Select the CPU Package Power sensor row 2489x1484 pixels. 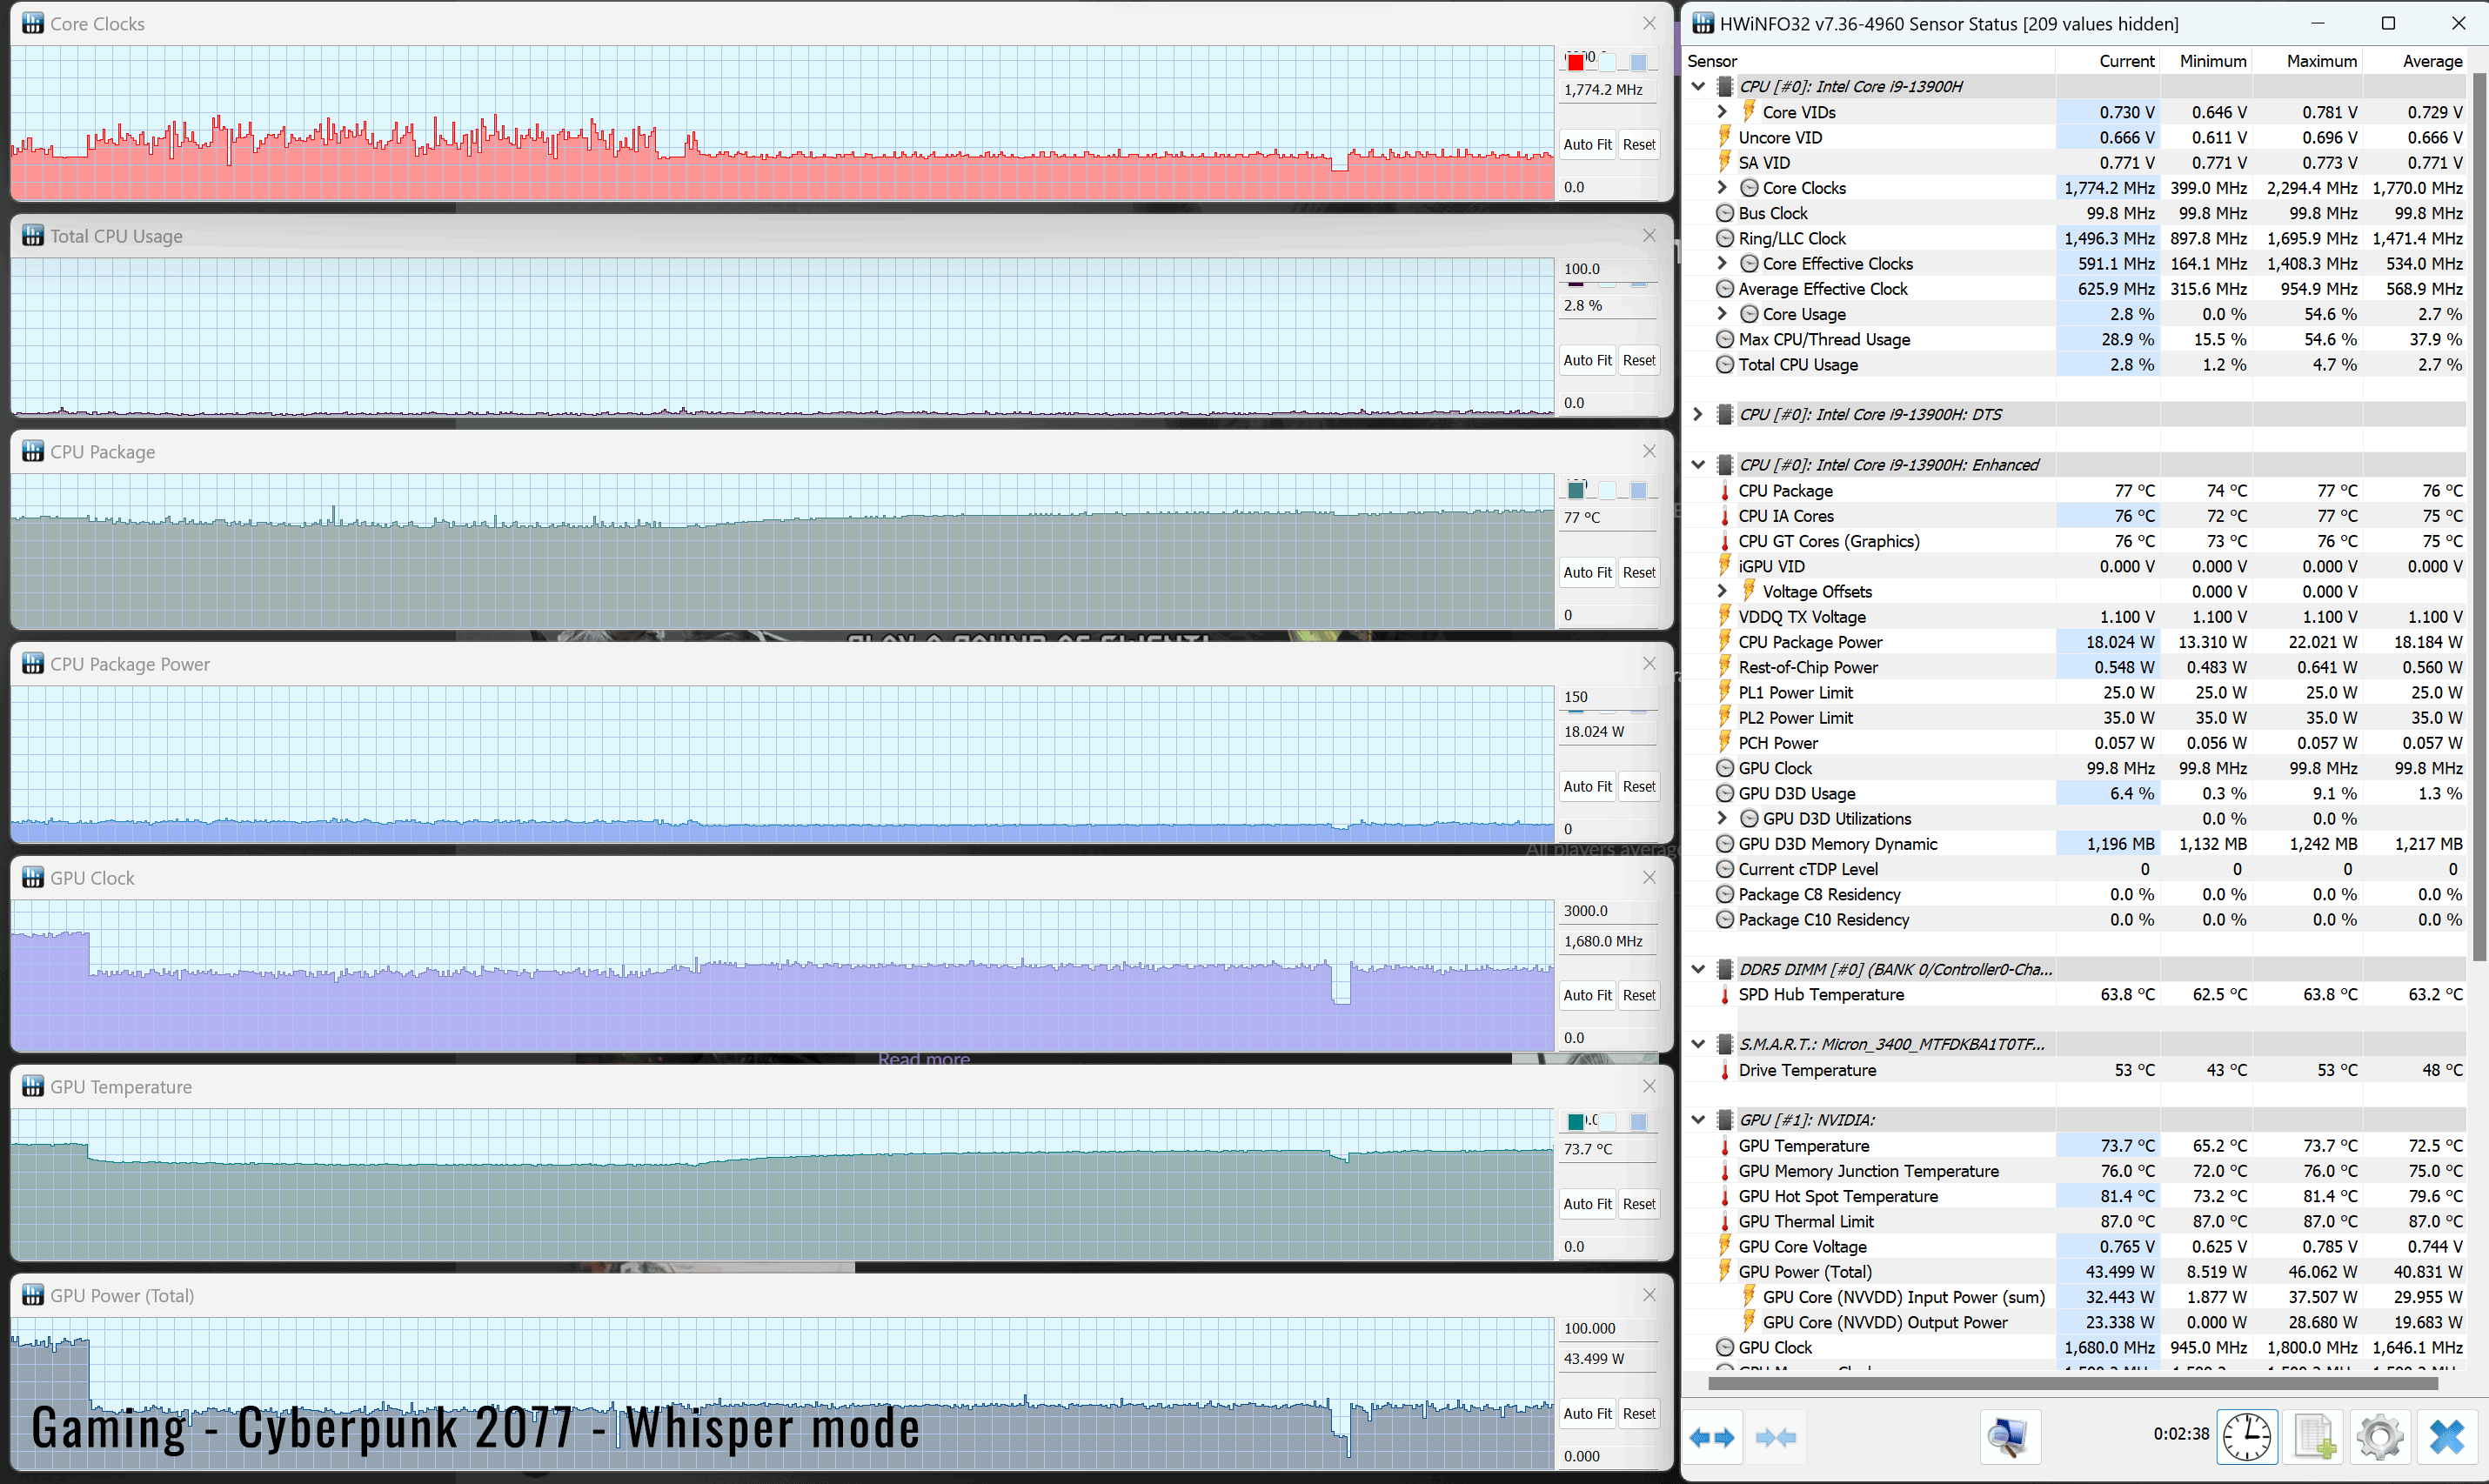(2075, 642)
